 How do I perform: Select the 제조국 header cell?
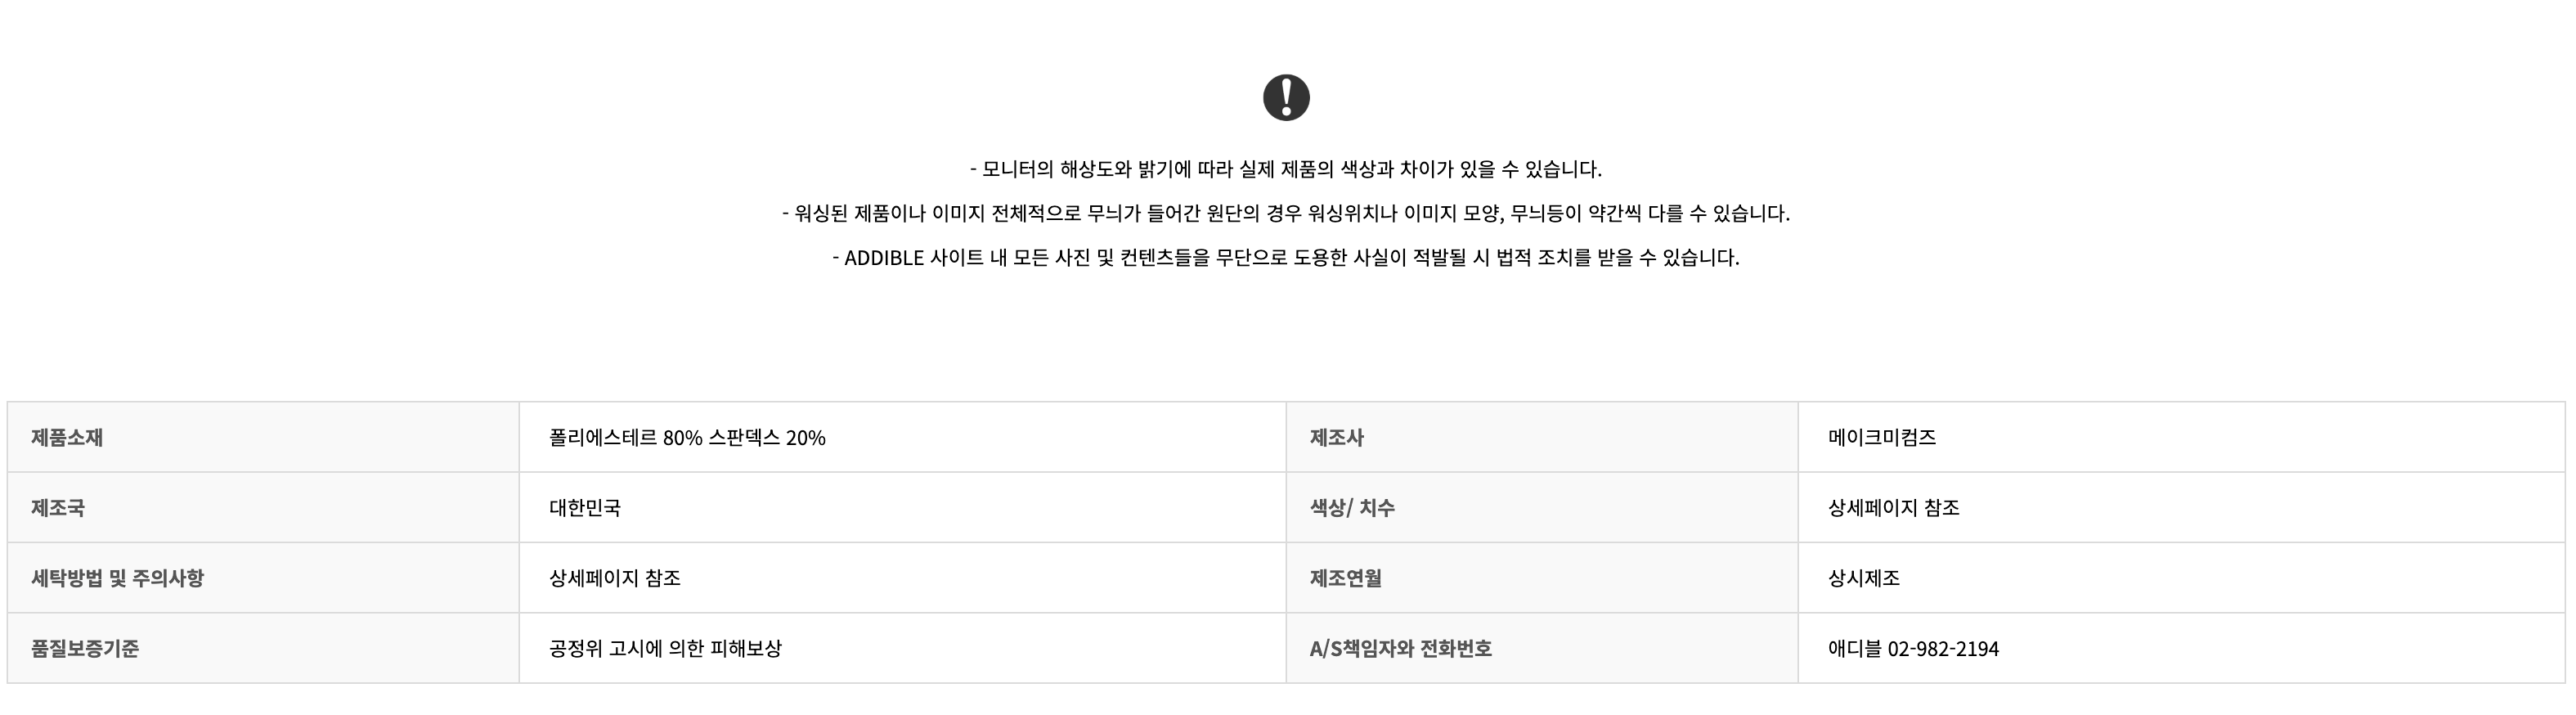point(263,507)
